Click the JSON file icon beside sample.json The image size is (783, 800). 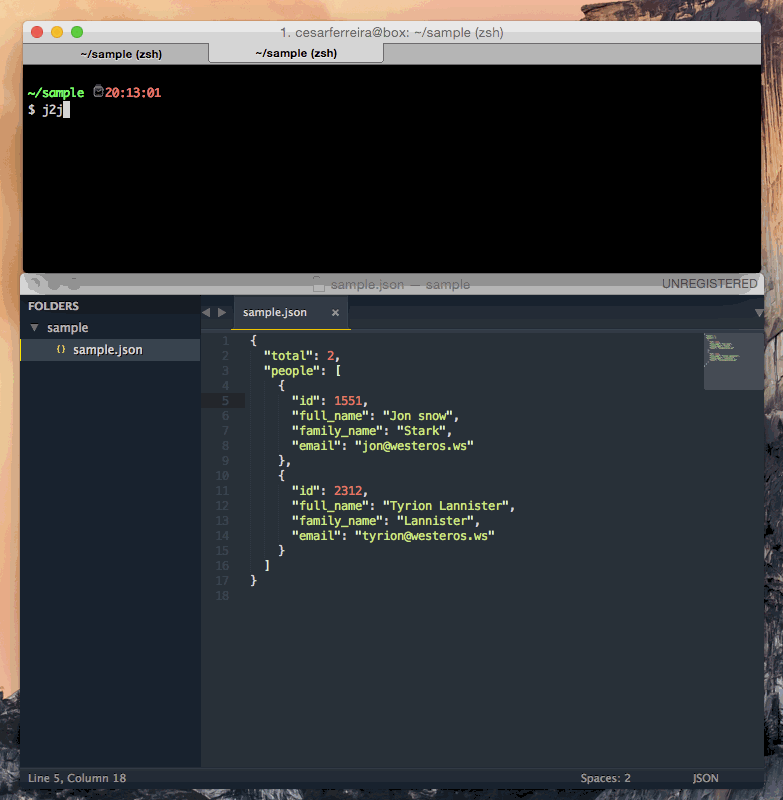(61, 350)
